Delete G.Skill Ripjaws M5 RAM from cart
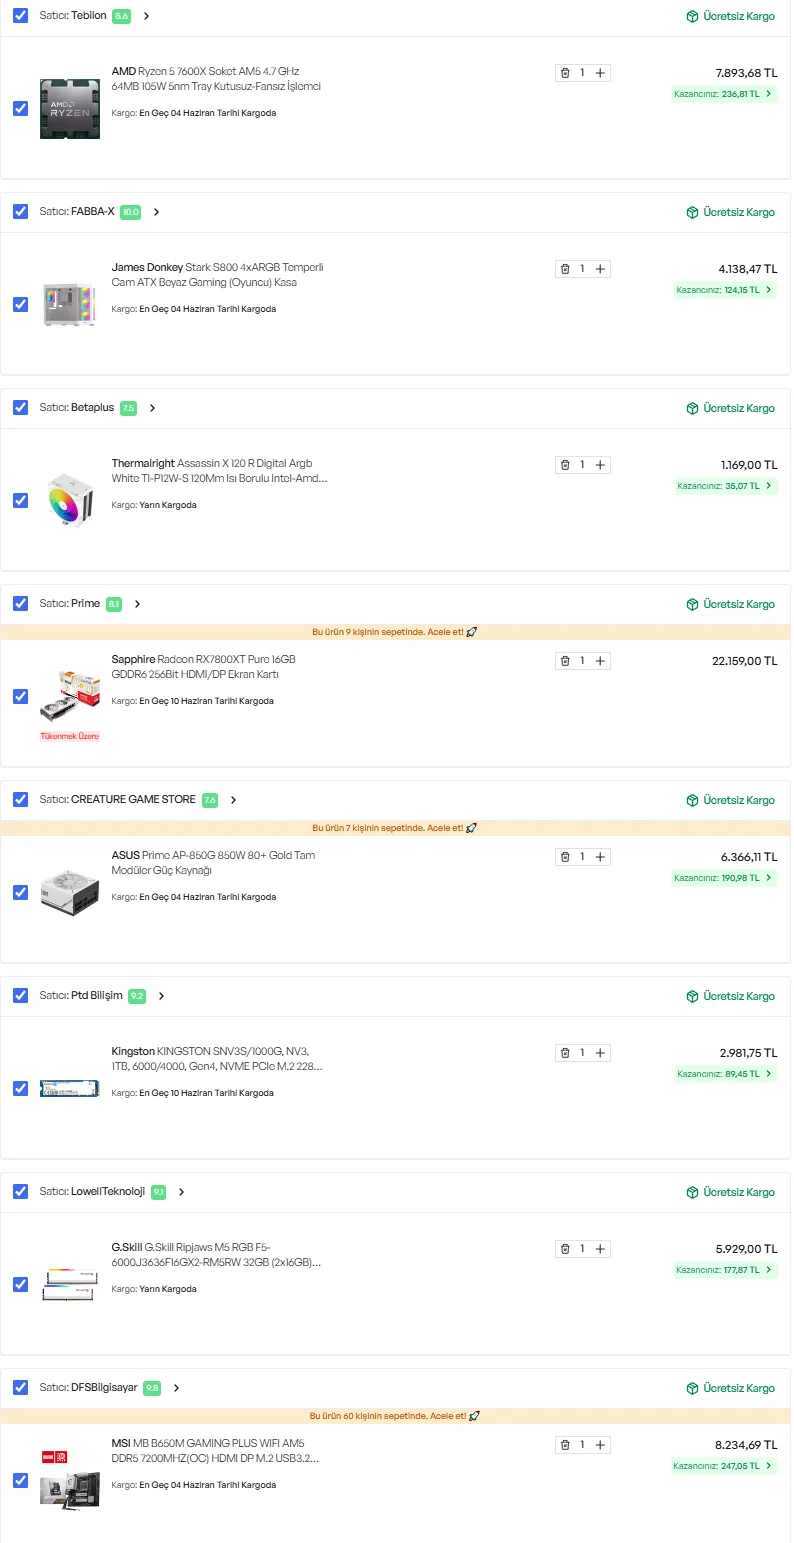The width and height of the screenshot is (794, 1543). click(565, 1249)
